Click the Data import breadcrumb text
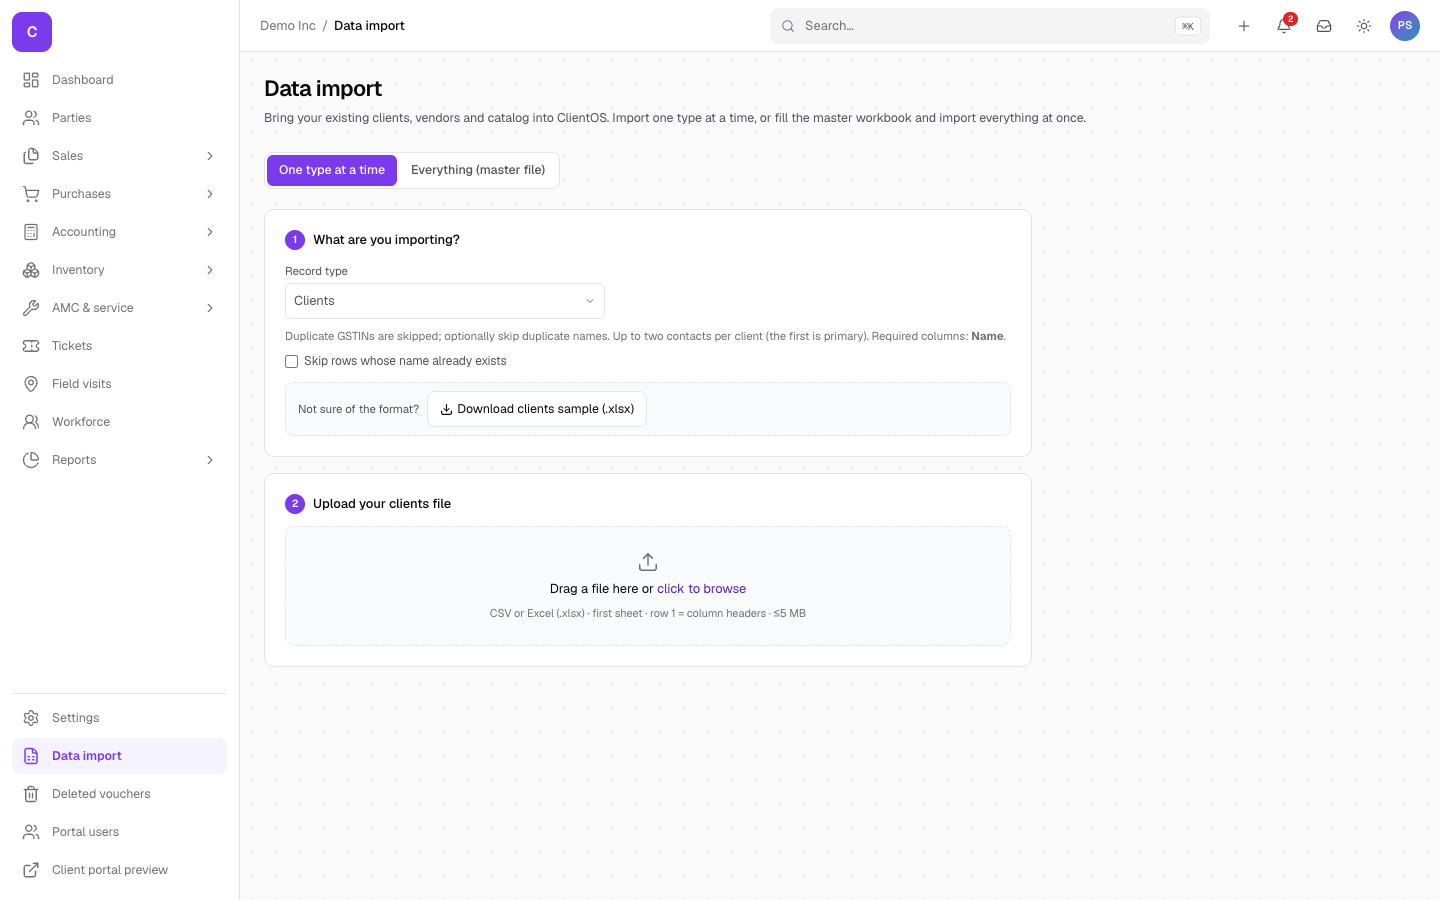Screen dimensions: 1440x900 (x=369, y=26)
